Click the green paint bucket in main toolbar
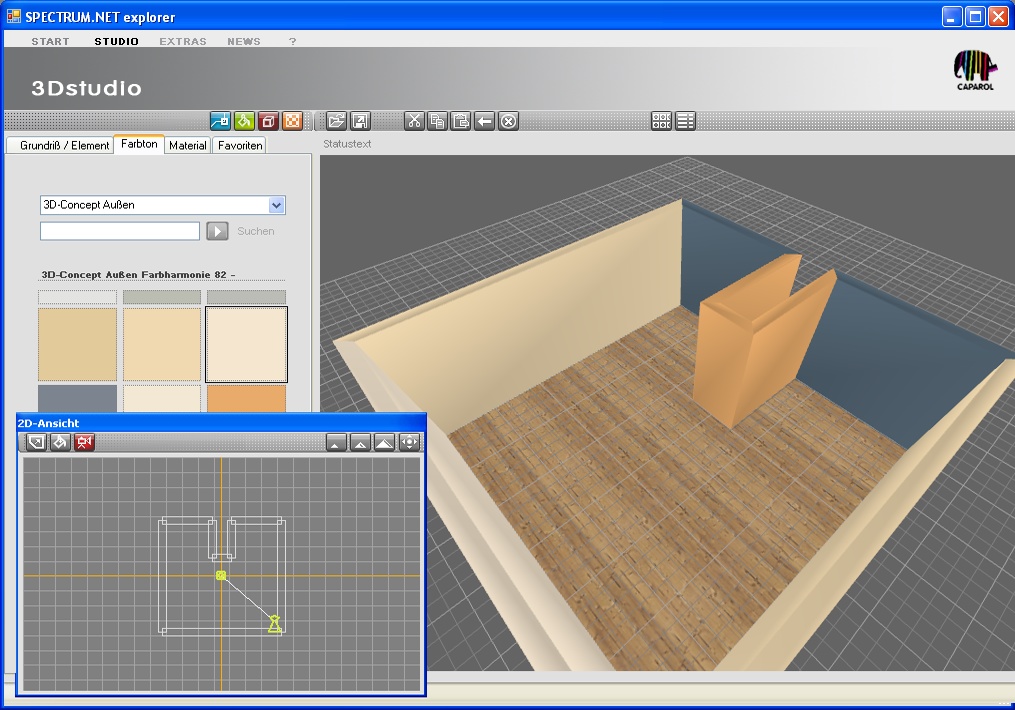Viewport: 1015px width, 710px height. point(244,121)
